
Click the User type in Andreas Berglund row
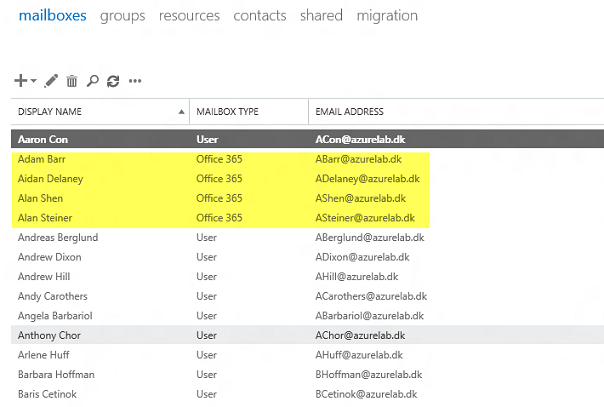pos(206,238)
